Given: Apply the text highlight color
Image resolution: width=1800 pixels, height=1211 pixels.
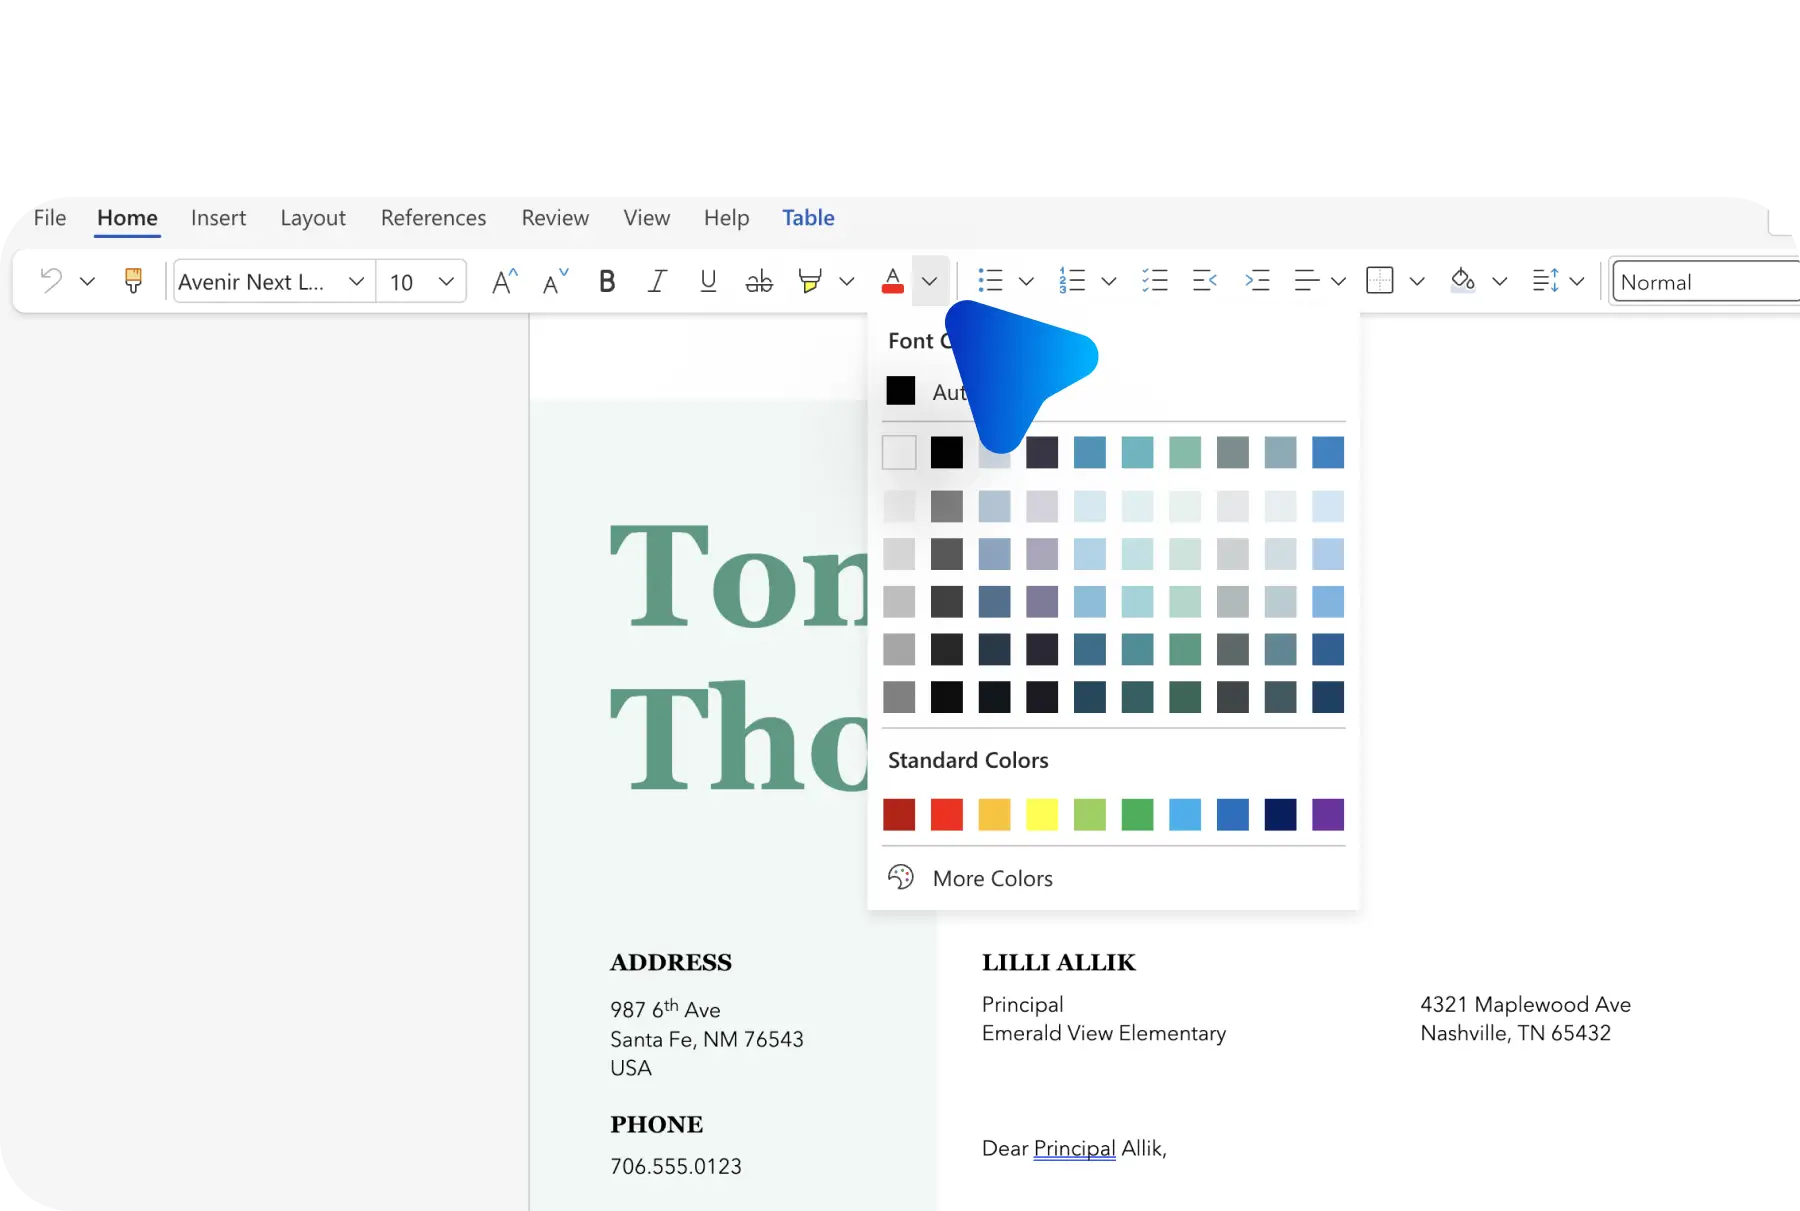Looking at the screenshot, I should point(810,281).
